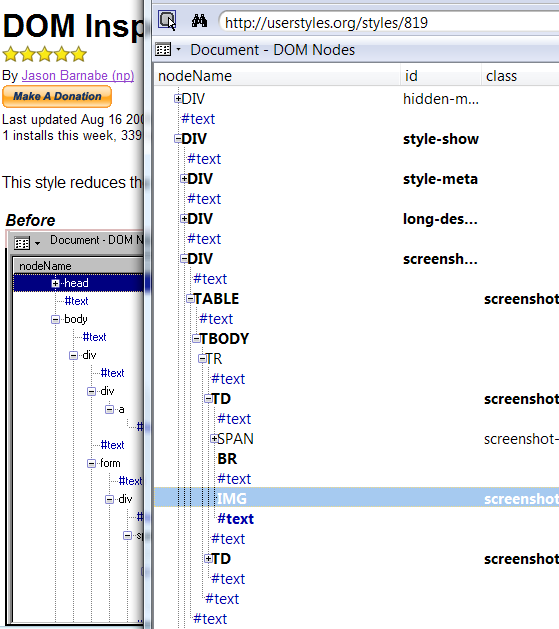This screenshot has width=559, height=629.
Task: Expand the DIV with id long-des...
Action: pyautogui.click(x=184, y=219)
